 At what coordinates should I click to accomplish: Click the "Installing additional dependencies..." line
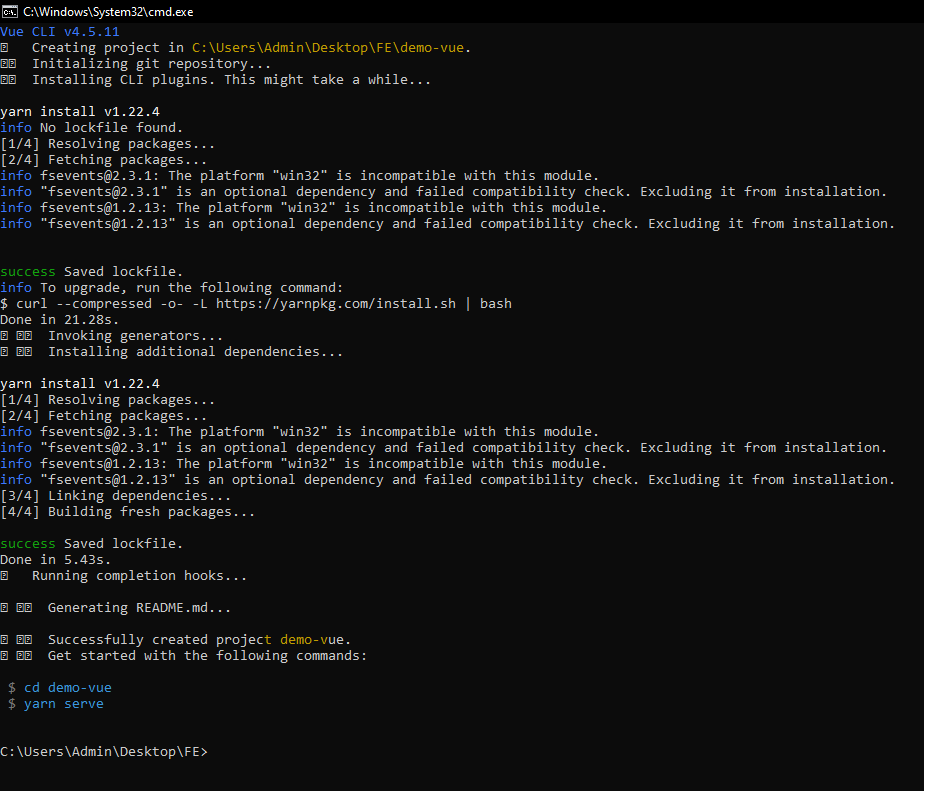pos(196,352)
